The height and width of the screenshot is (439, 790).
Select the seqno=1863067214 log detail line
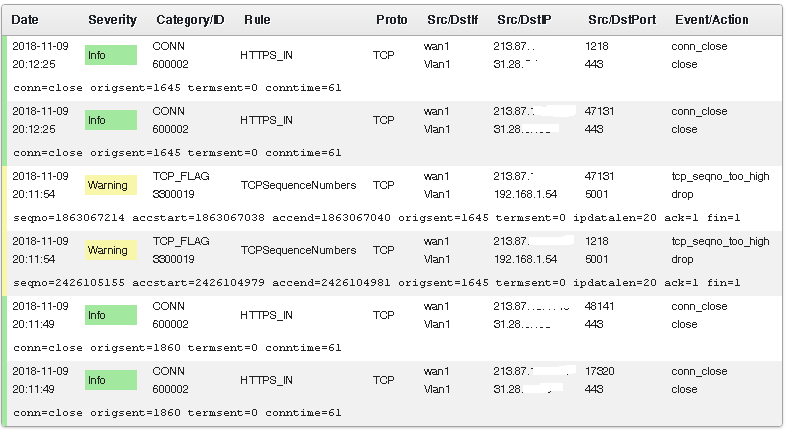tap(377, 218)
